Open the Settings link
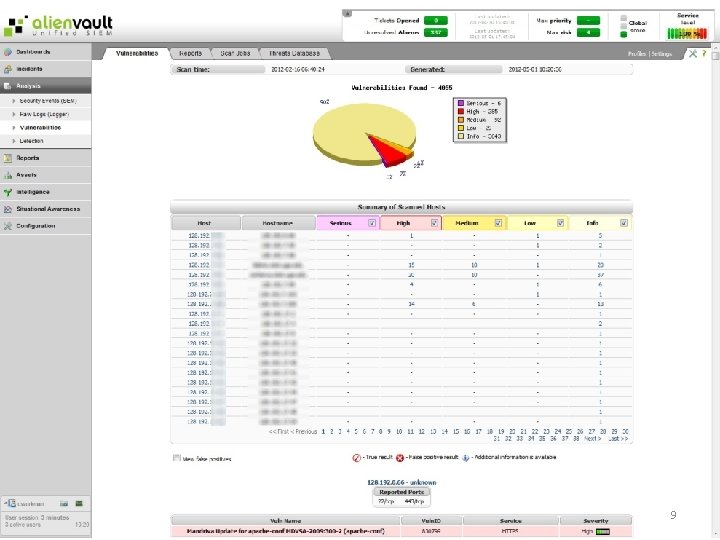This screenshot has width=720, height=540. 662,54
